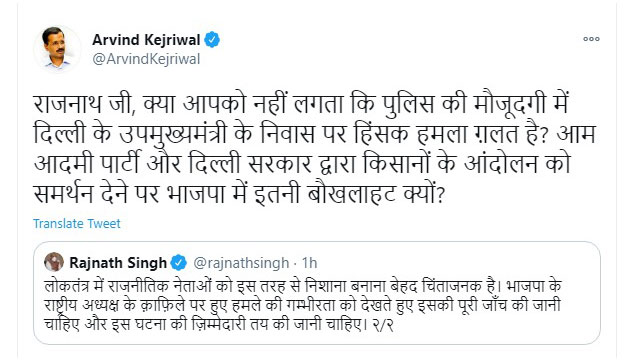640x360 pixels.
Task: Click empty header space in quoted tweet card
Action: [x=457, y=263]
